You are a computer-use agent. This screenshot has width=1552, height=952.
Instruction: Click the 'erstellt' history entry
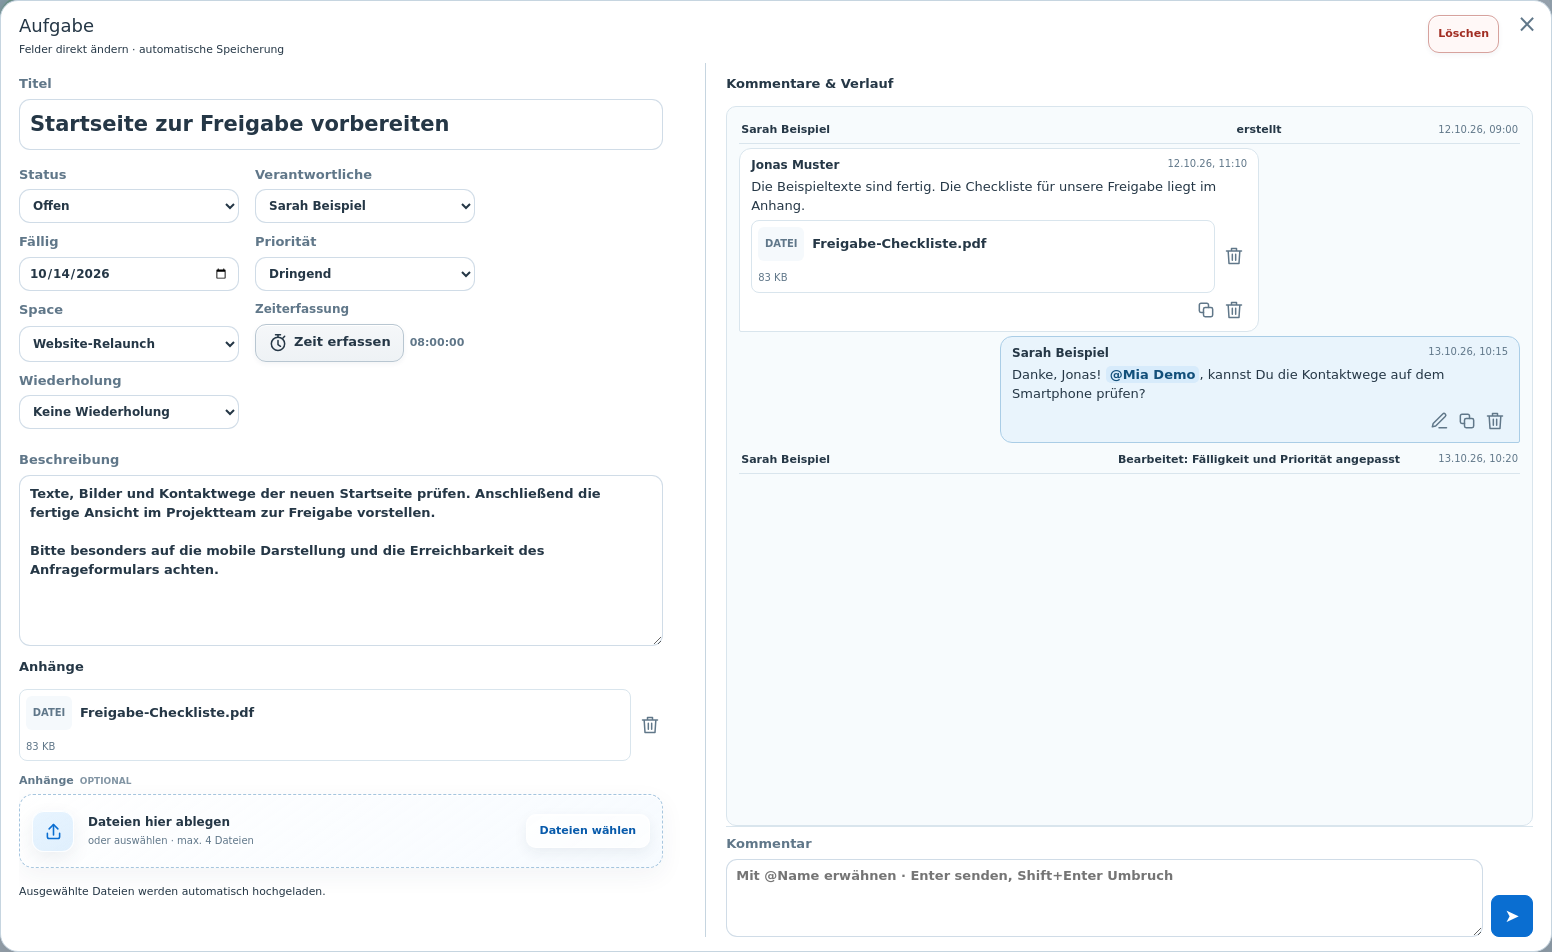1259,129
